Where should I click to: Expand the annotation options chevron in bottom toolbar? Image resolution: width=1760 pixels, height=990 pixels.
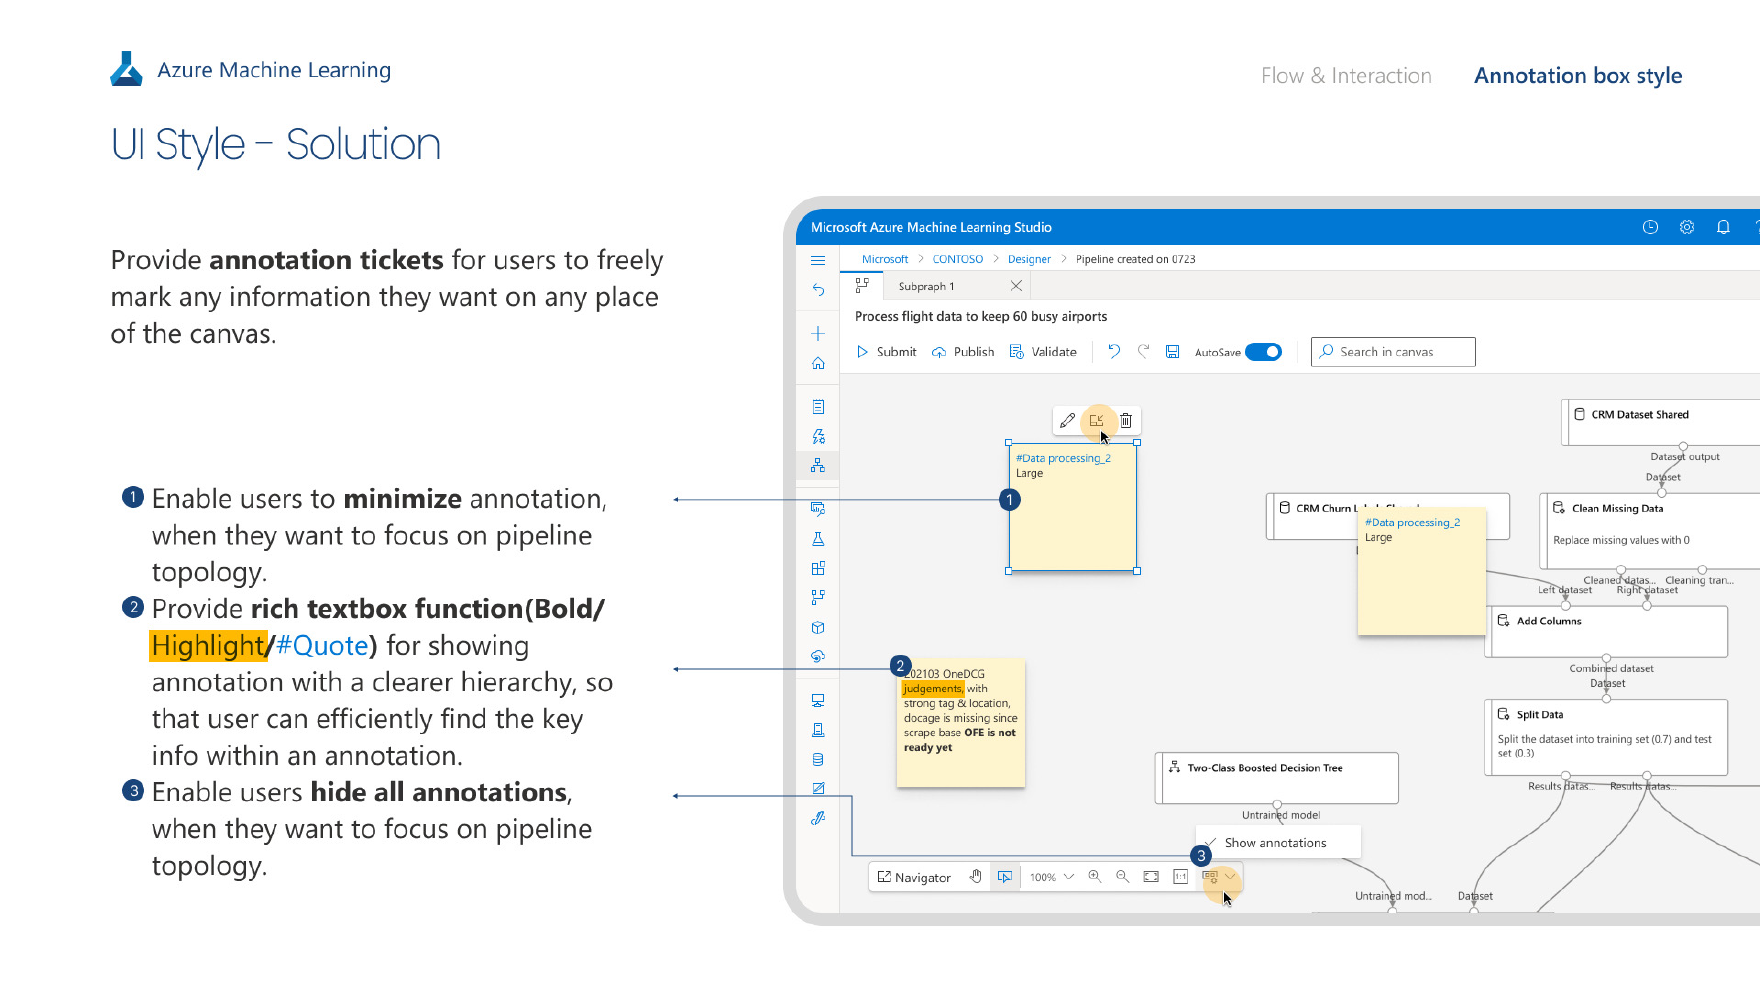[x=1230, y=877]
